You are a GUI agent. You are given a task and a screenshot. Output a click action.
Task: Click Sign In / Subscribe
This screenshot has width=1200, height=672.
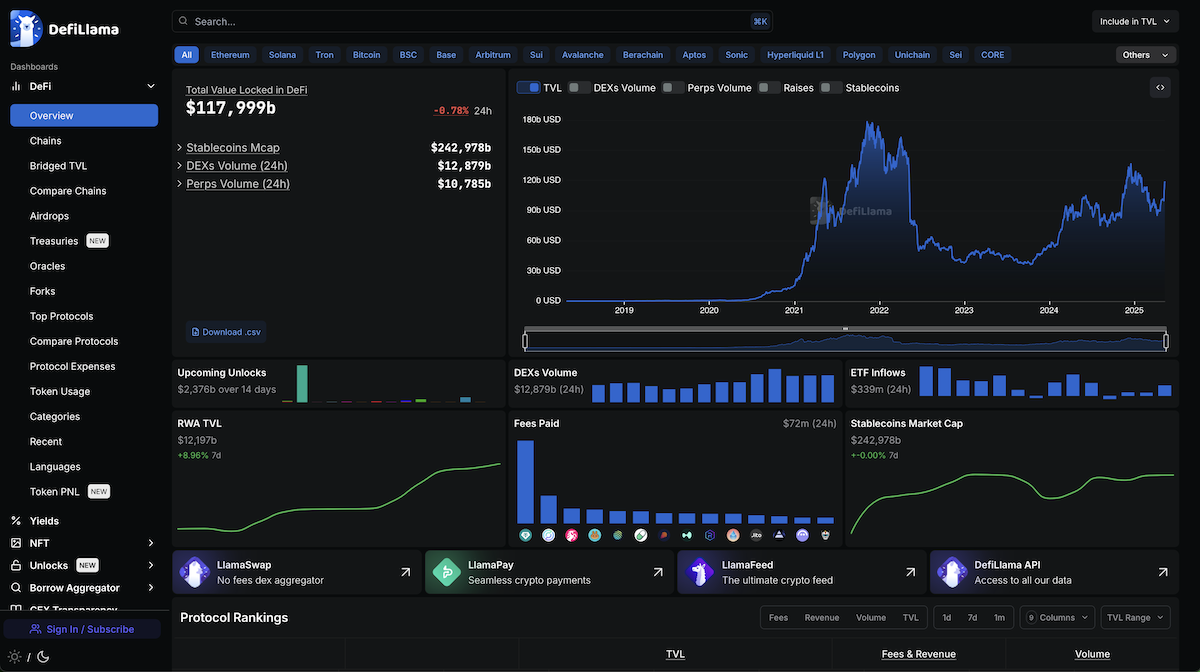(82, 629)
